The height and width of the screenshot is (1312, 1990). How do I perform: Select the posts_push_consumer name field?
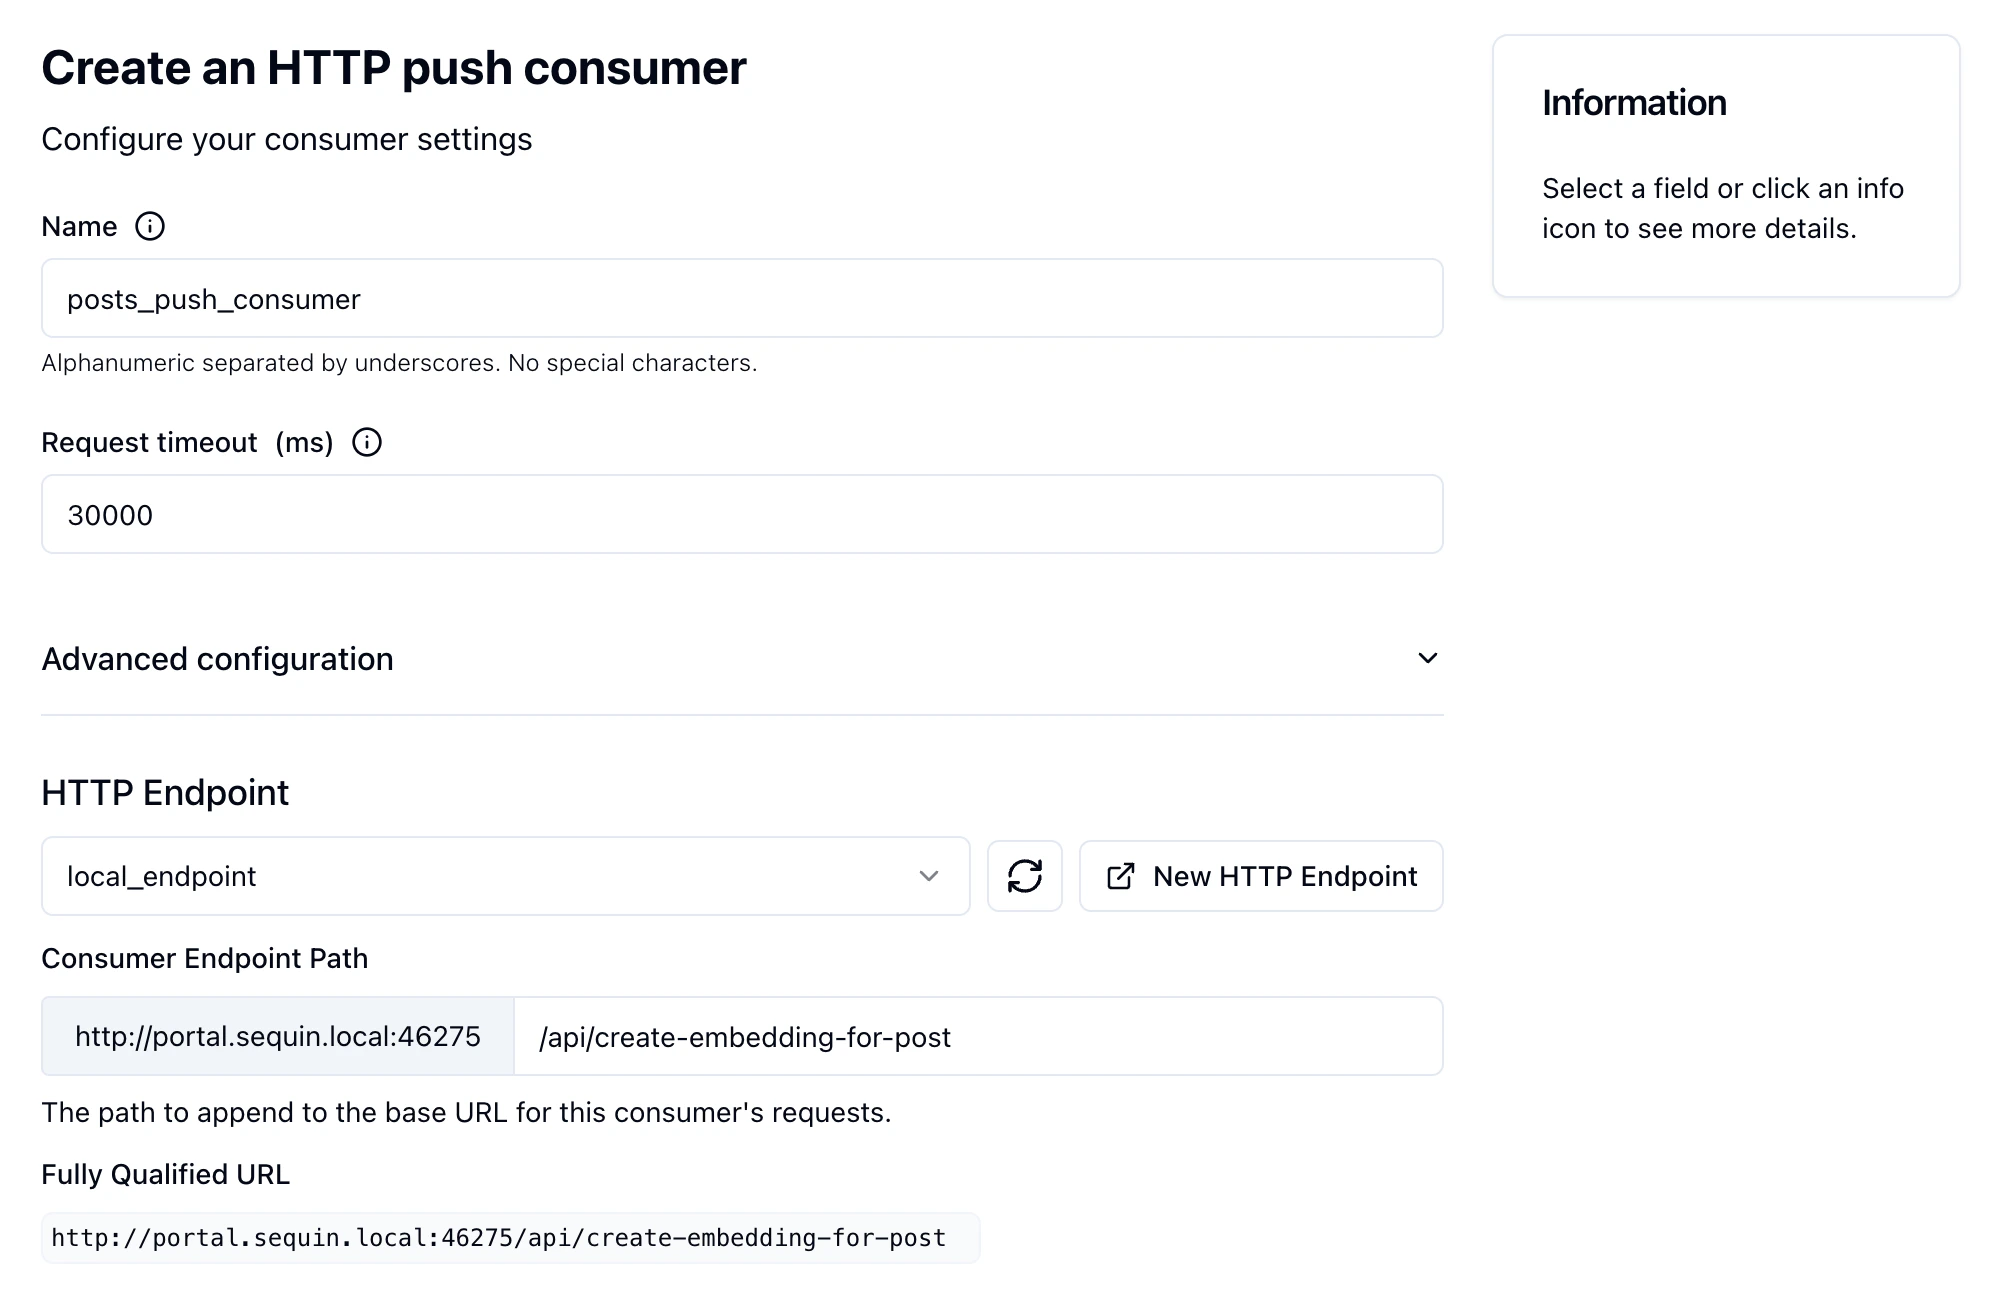pyautogui.click(x=741, y=298)
